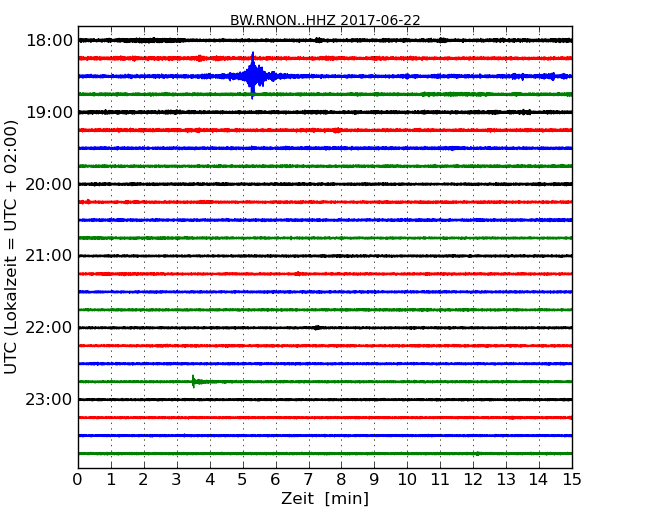Click the 'UTC (Lokalzeit = UTC + 02:00)' axis label
The image size is (650, 520).
(x=10, y=247)
